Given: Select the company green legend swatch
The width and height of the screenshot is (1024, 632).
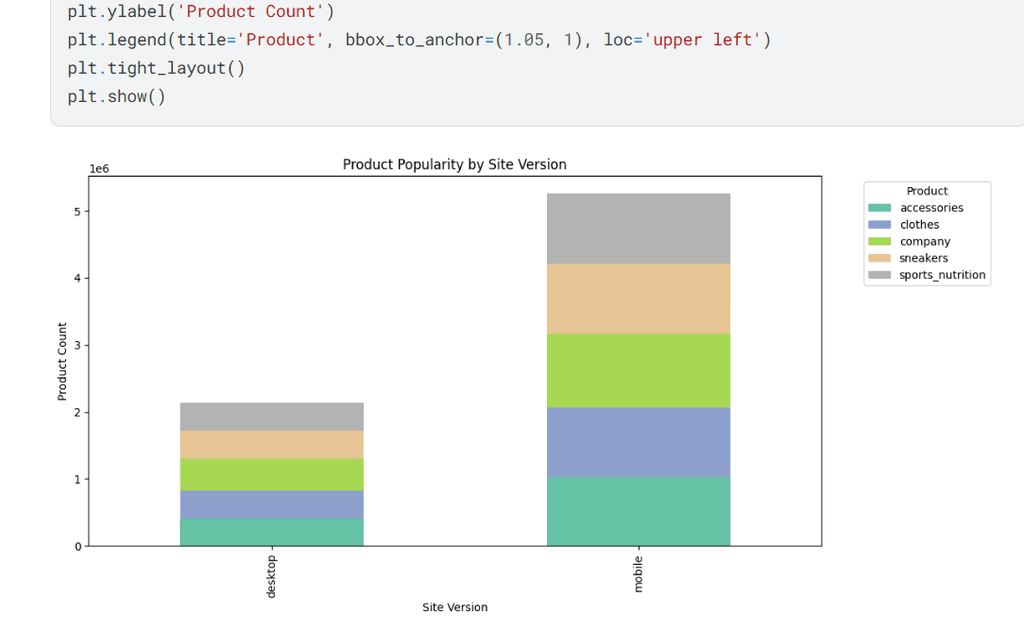Looking at the screenshot, I should (x=881, y=242).
